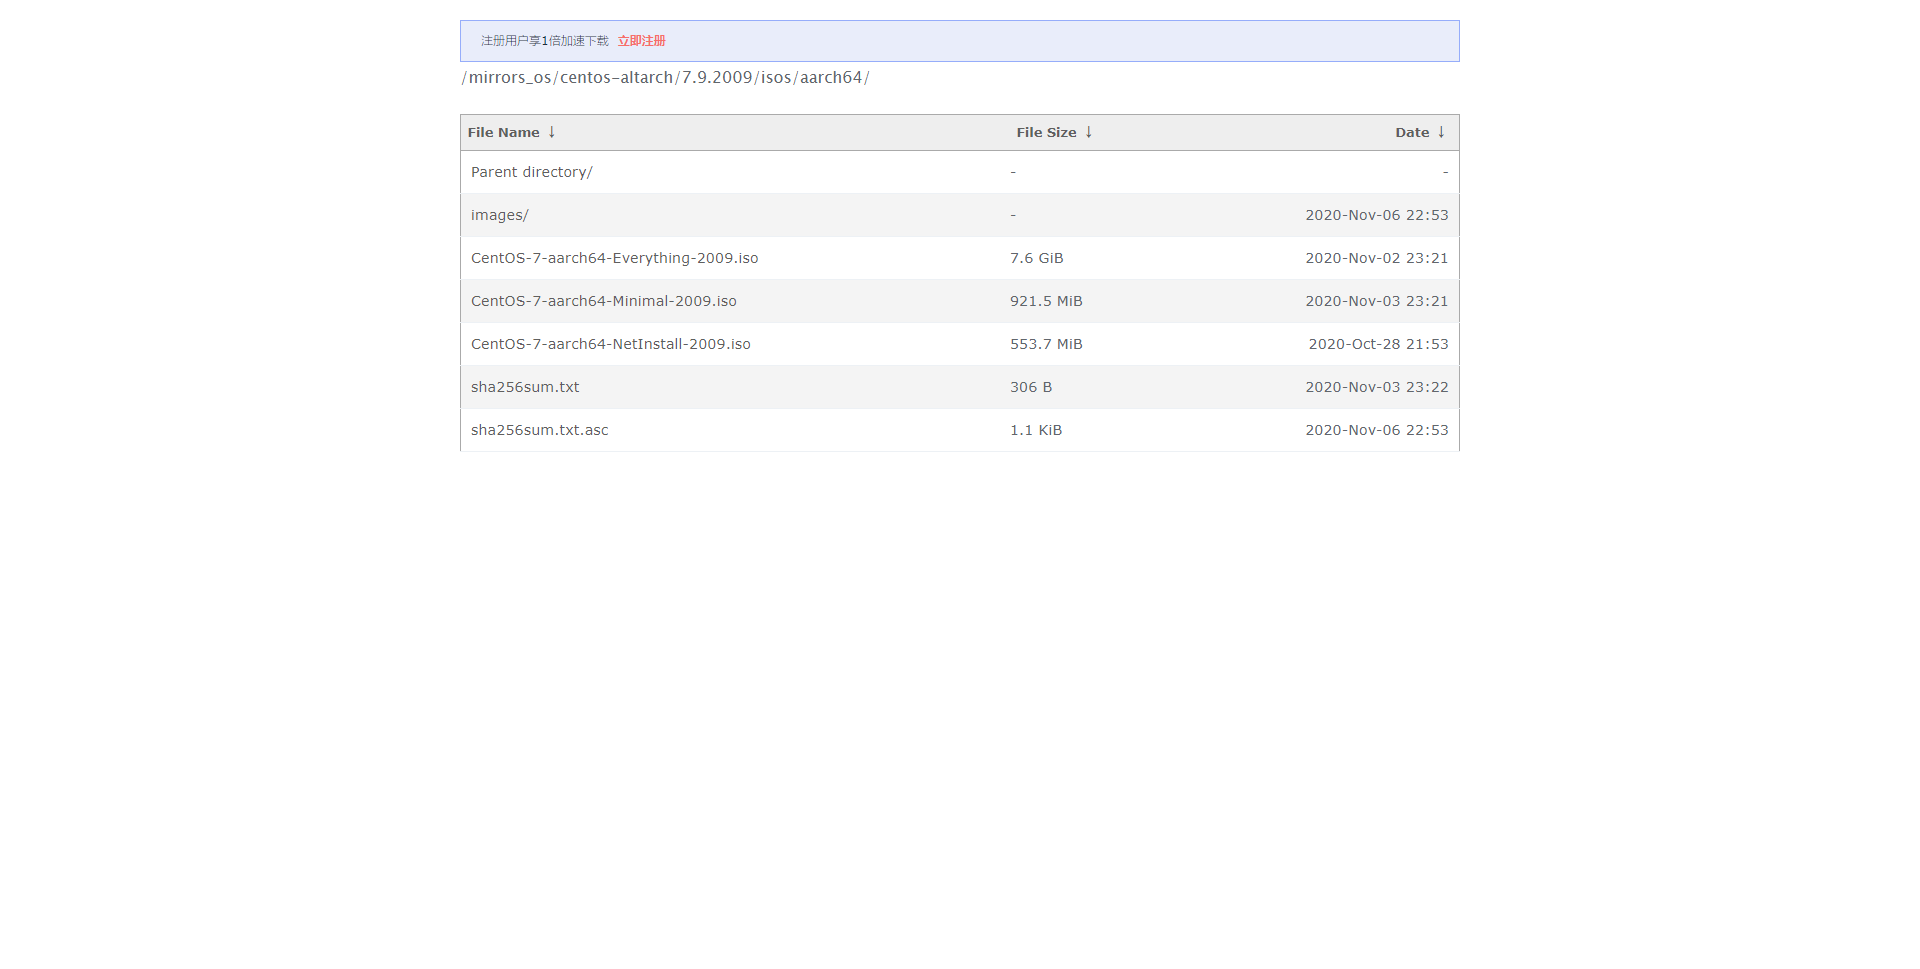This screenshot has height=969, width=1920.
Task: Click the 立即注册 register link
Action: [x=641, y=41]
